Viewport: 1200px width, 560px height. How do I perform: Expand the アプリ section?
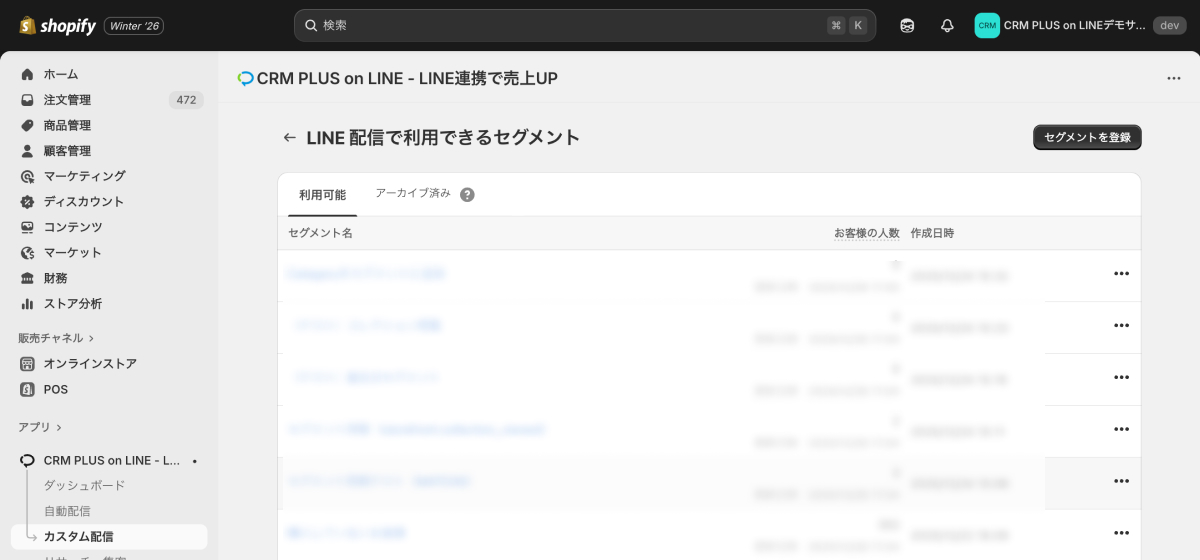tap(40, 427)
